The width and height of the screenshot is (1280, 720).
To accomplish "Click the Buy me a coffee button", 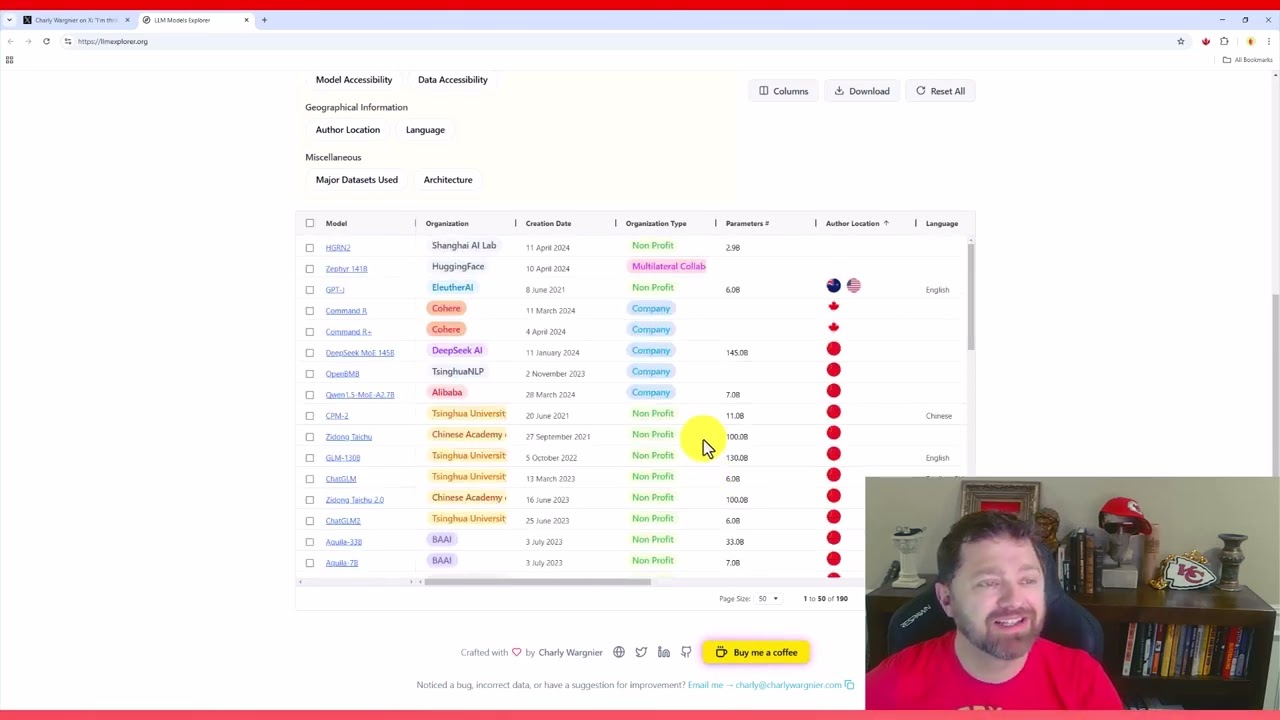I will coord(756,652).
